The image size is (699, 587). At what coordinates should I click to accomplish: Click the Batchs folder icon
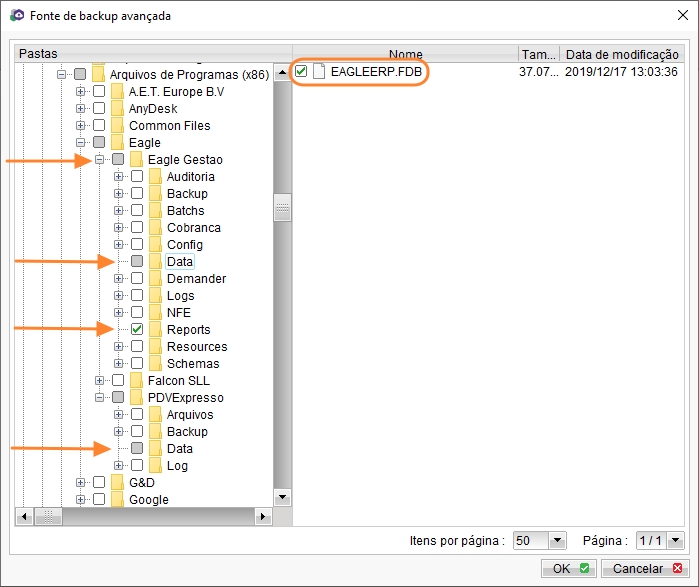click(155, 210)
